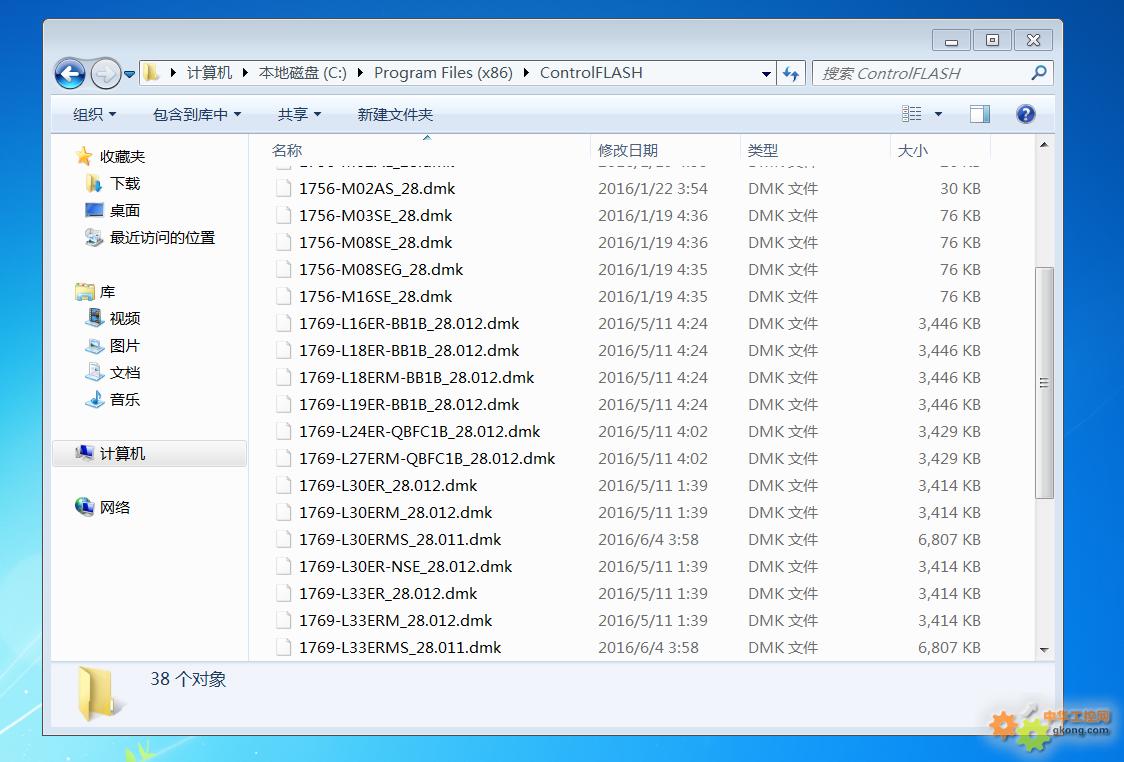
Task: Select file 1769-L18ERM-BB1B_28.012.dmk
Action: (x=416, y=378)
